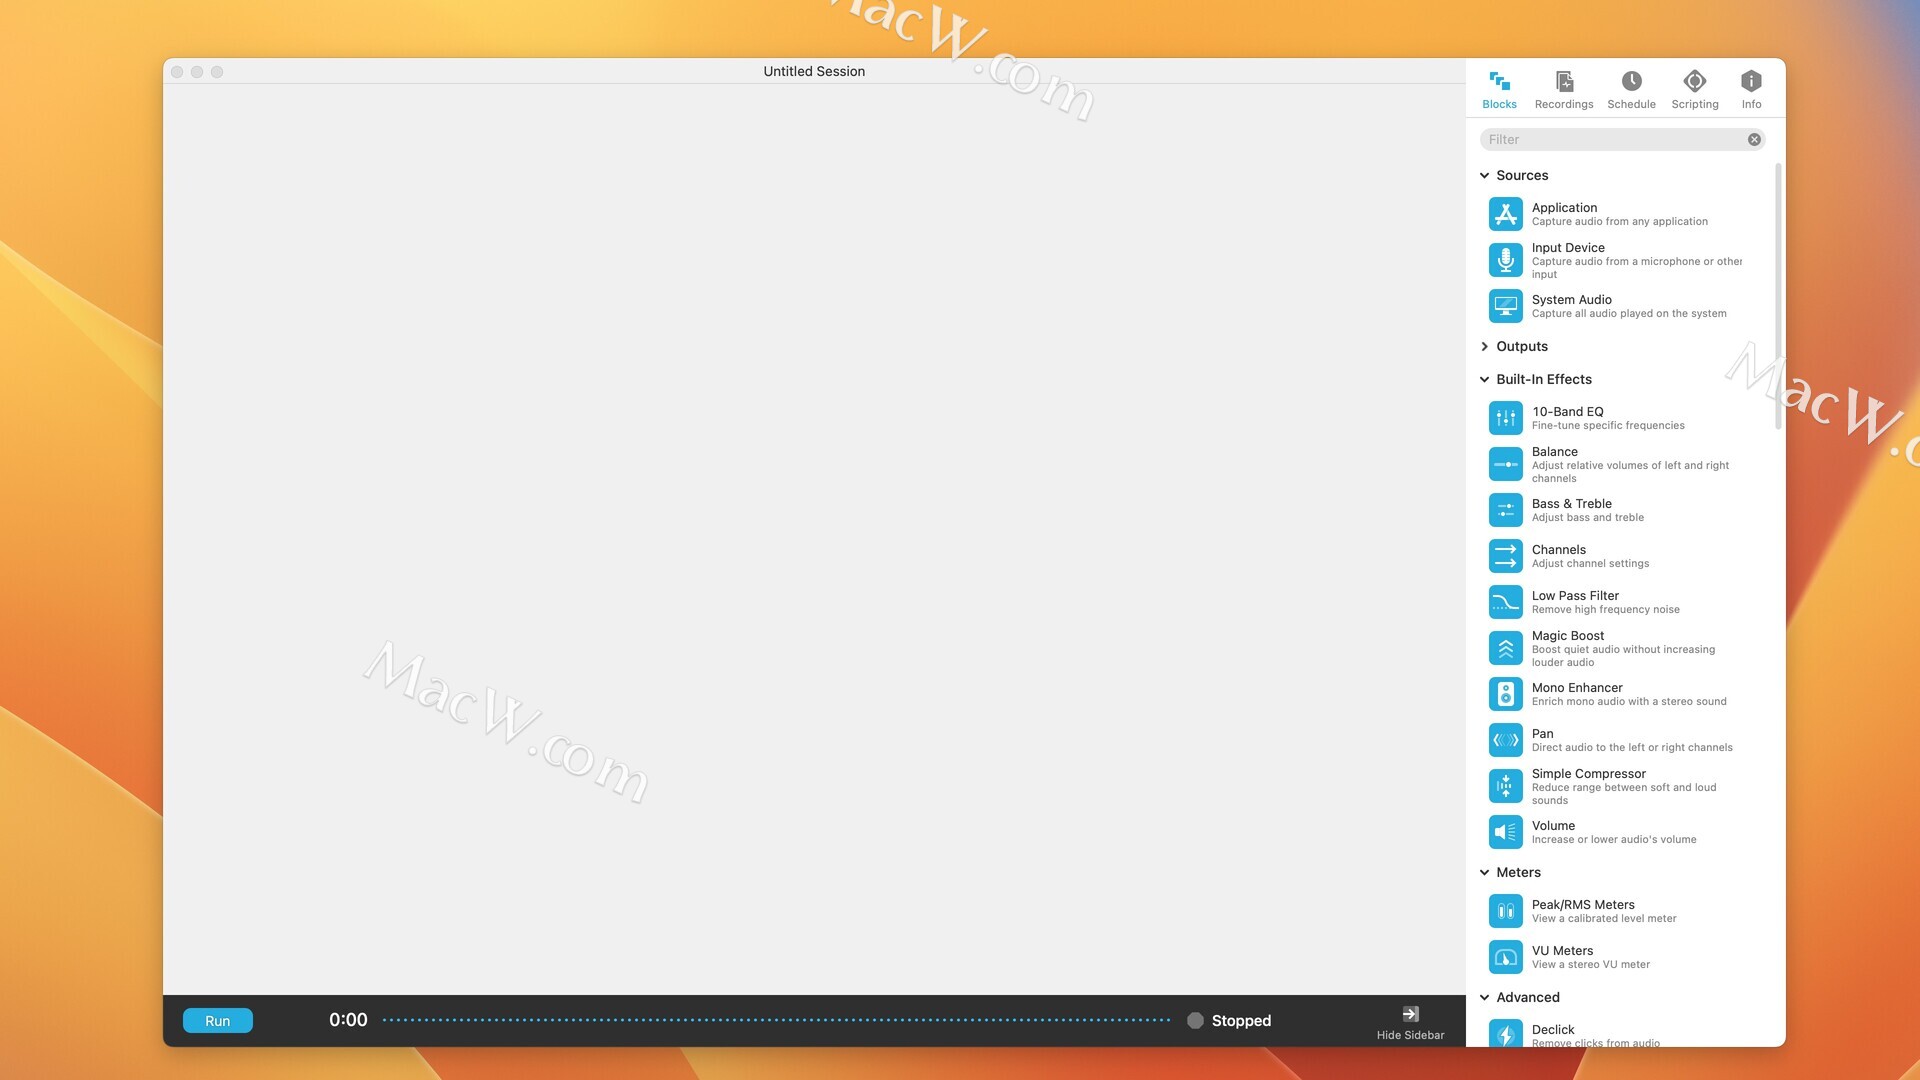Click the '10-Band EQ' title text
1920x1080 pixels.
(1567, 412)
